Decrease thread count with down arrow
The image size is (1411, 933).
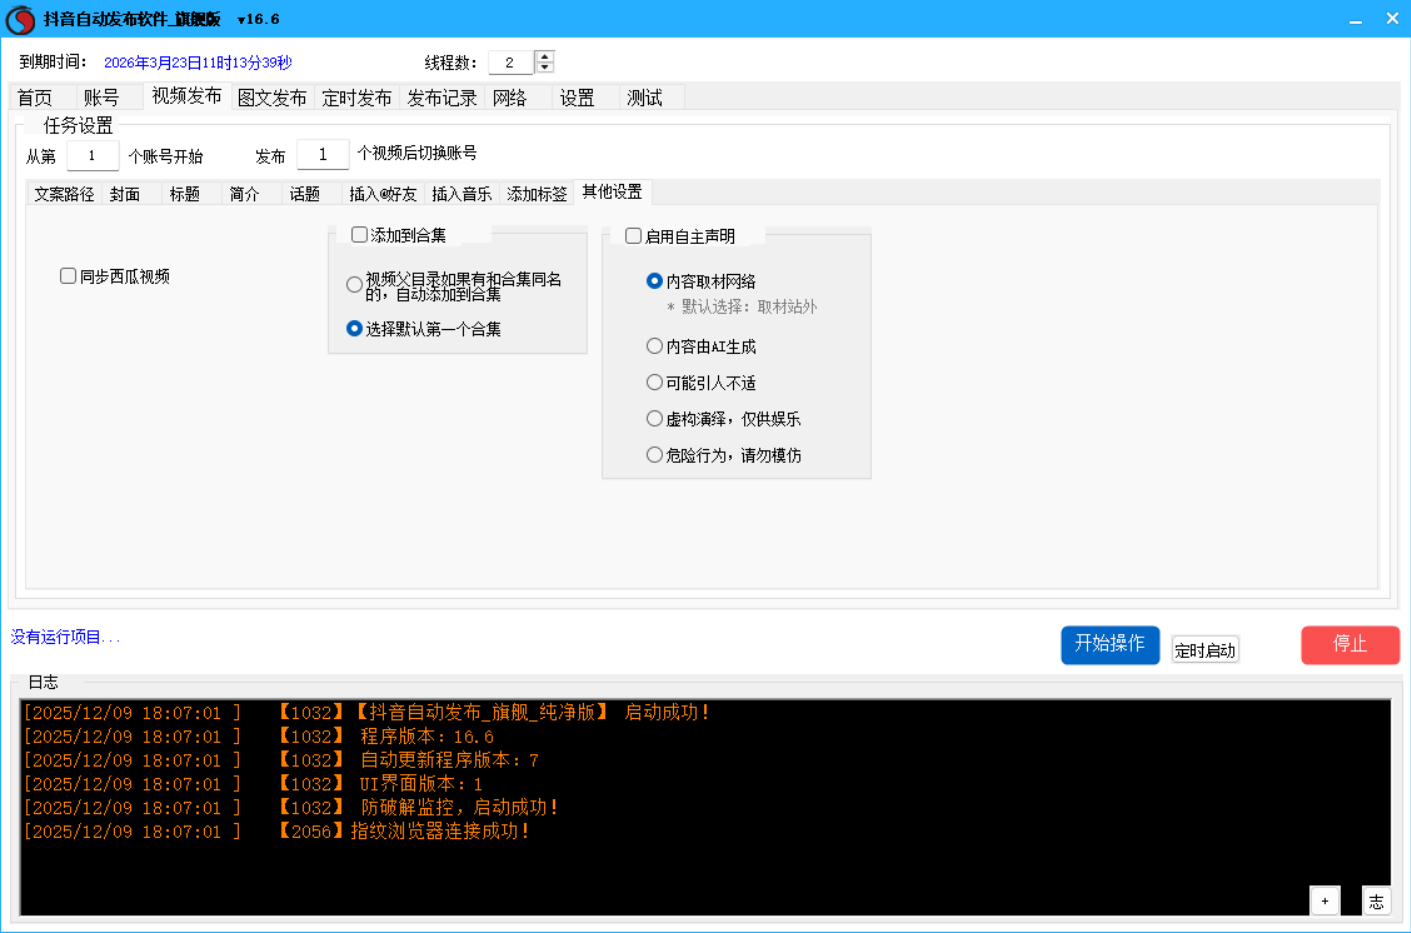545,68
